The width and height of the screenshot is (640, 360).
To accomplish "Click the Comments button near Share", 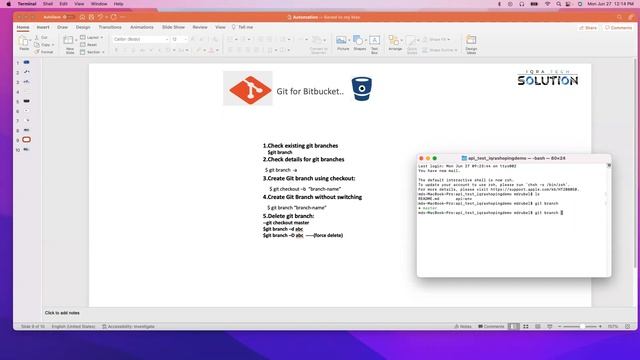I will [618, 28].
